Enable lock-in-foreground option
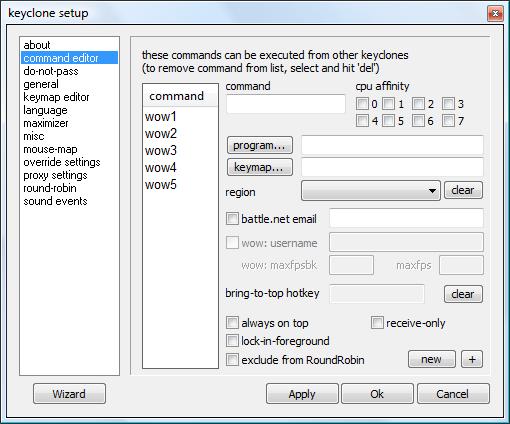 point(232,341)
